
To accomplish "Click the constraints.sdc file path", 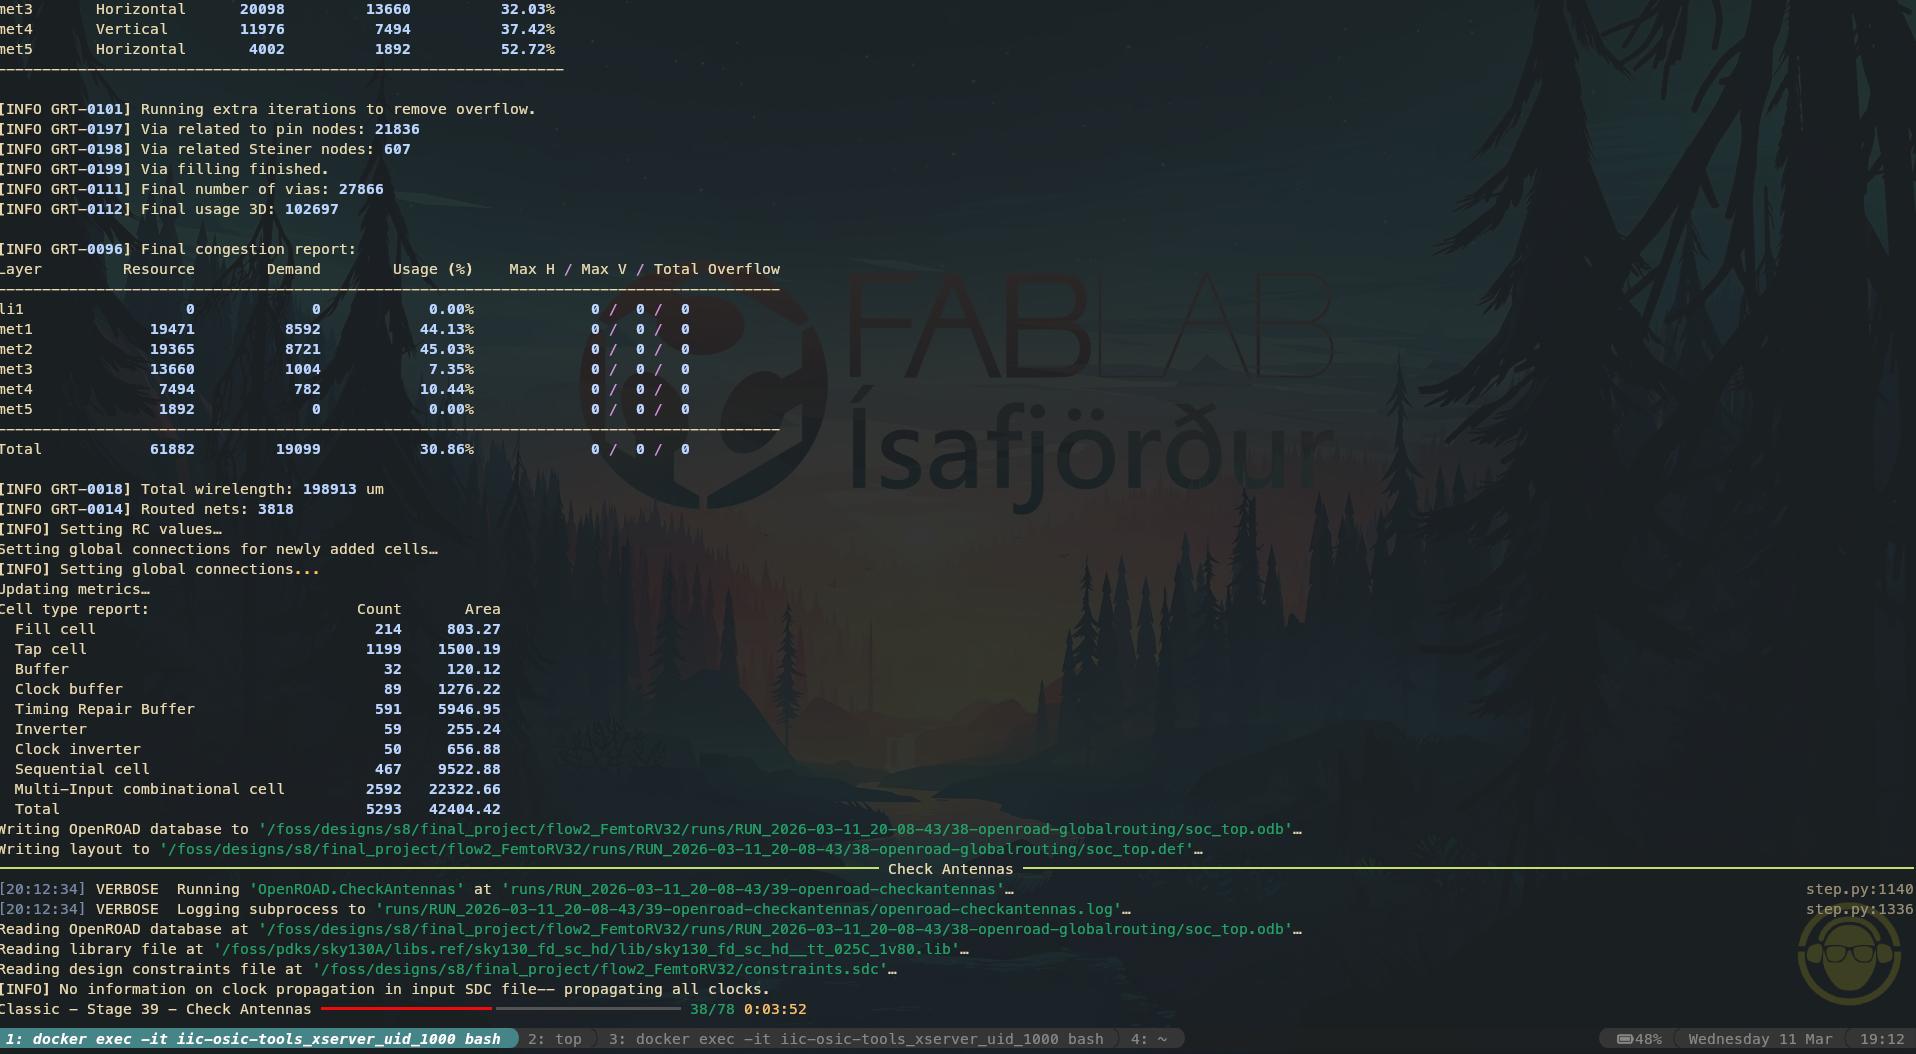I will [x=595, y=969].
